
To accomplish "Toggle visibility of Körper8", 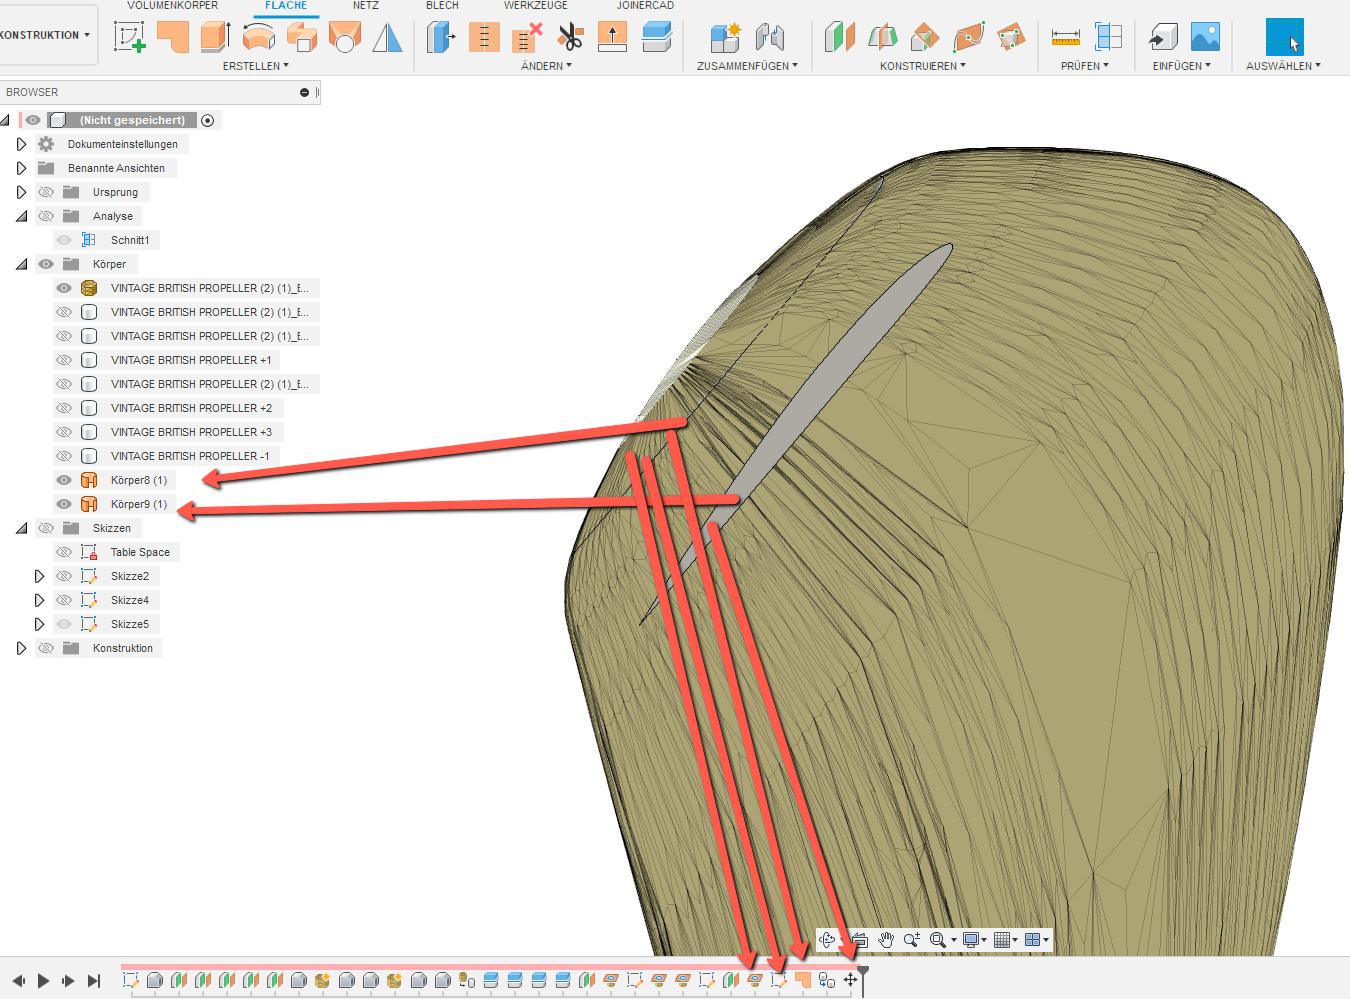I will pyautogui.click(x=63, y=480).
